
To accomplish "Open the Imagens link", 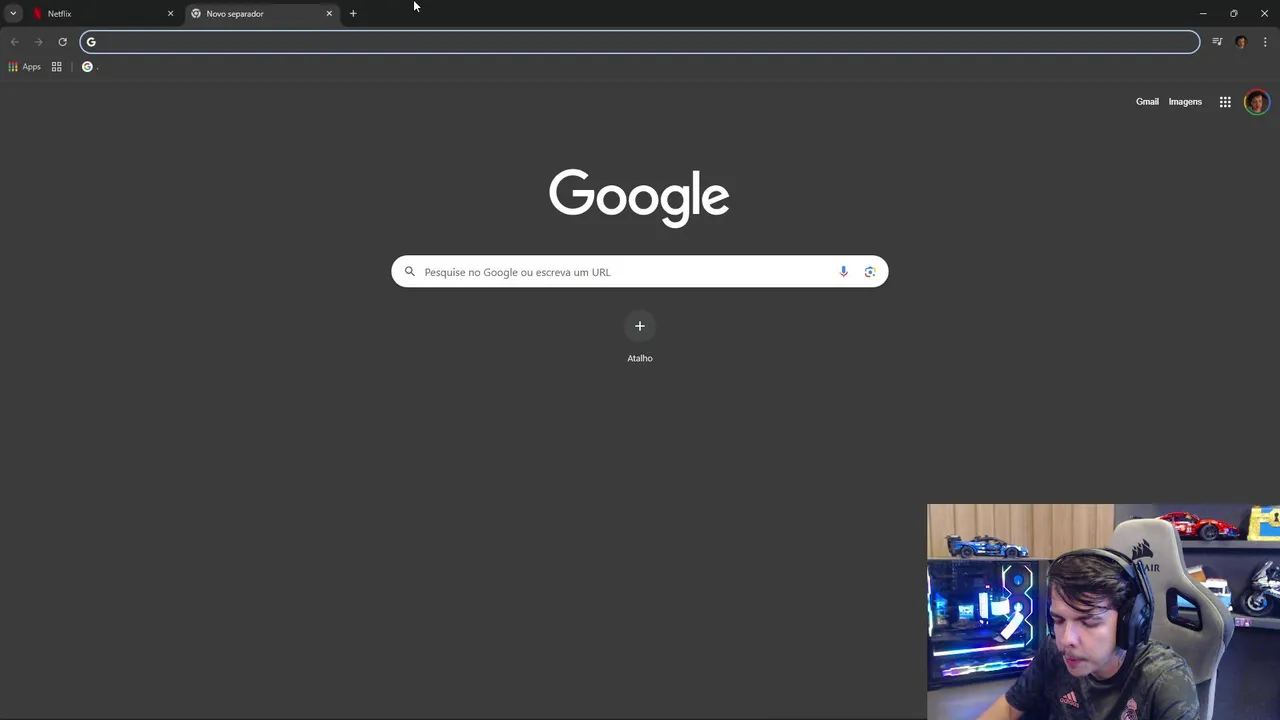I will [x=1185, y=102].
